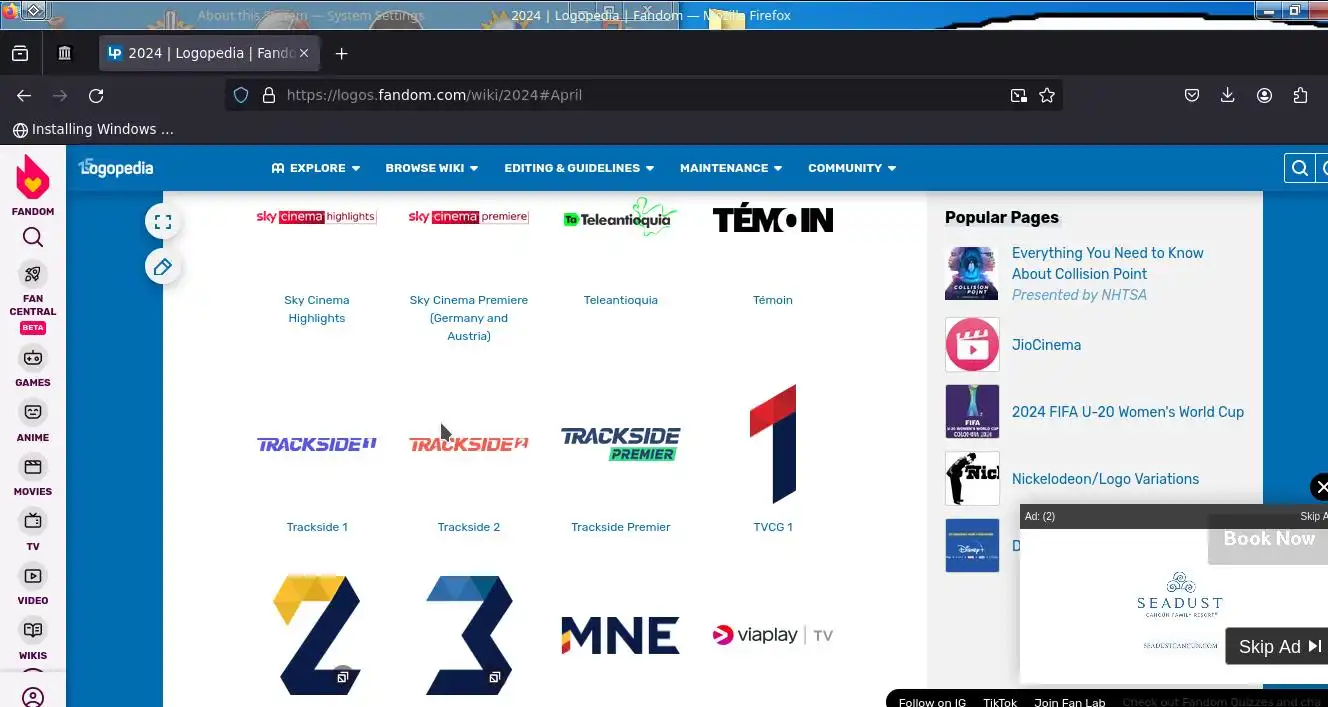Open new tab with plus button
Viewport: 1328px width, 707px height.
341,53
